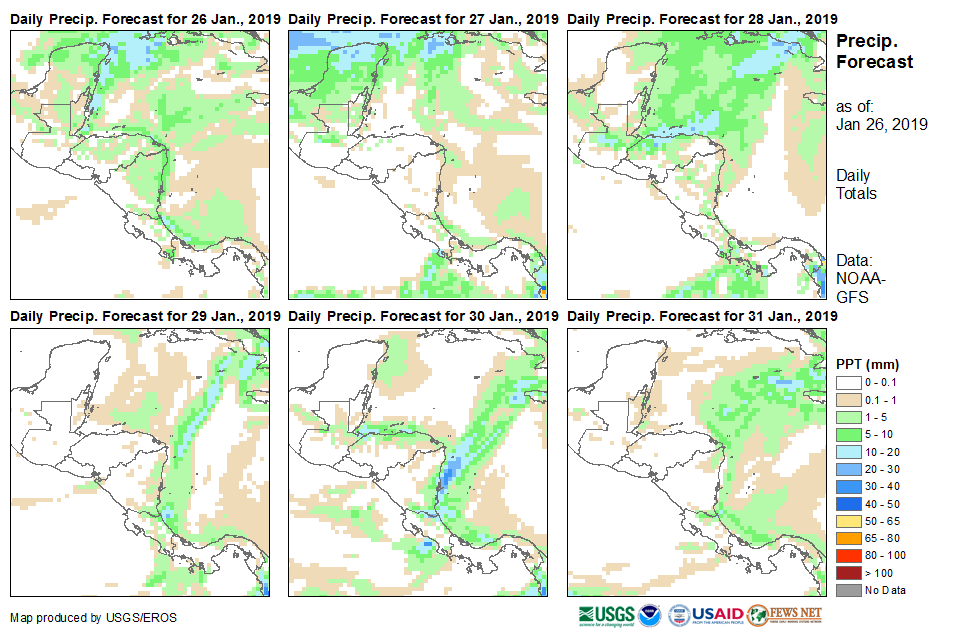Click the round NOAA emblem
970x635 pixels.
pos(650,614)
